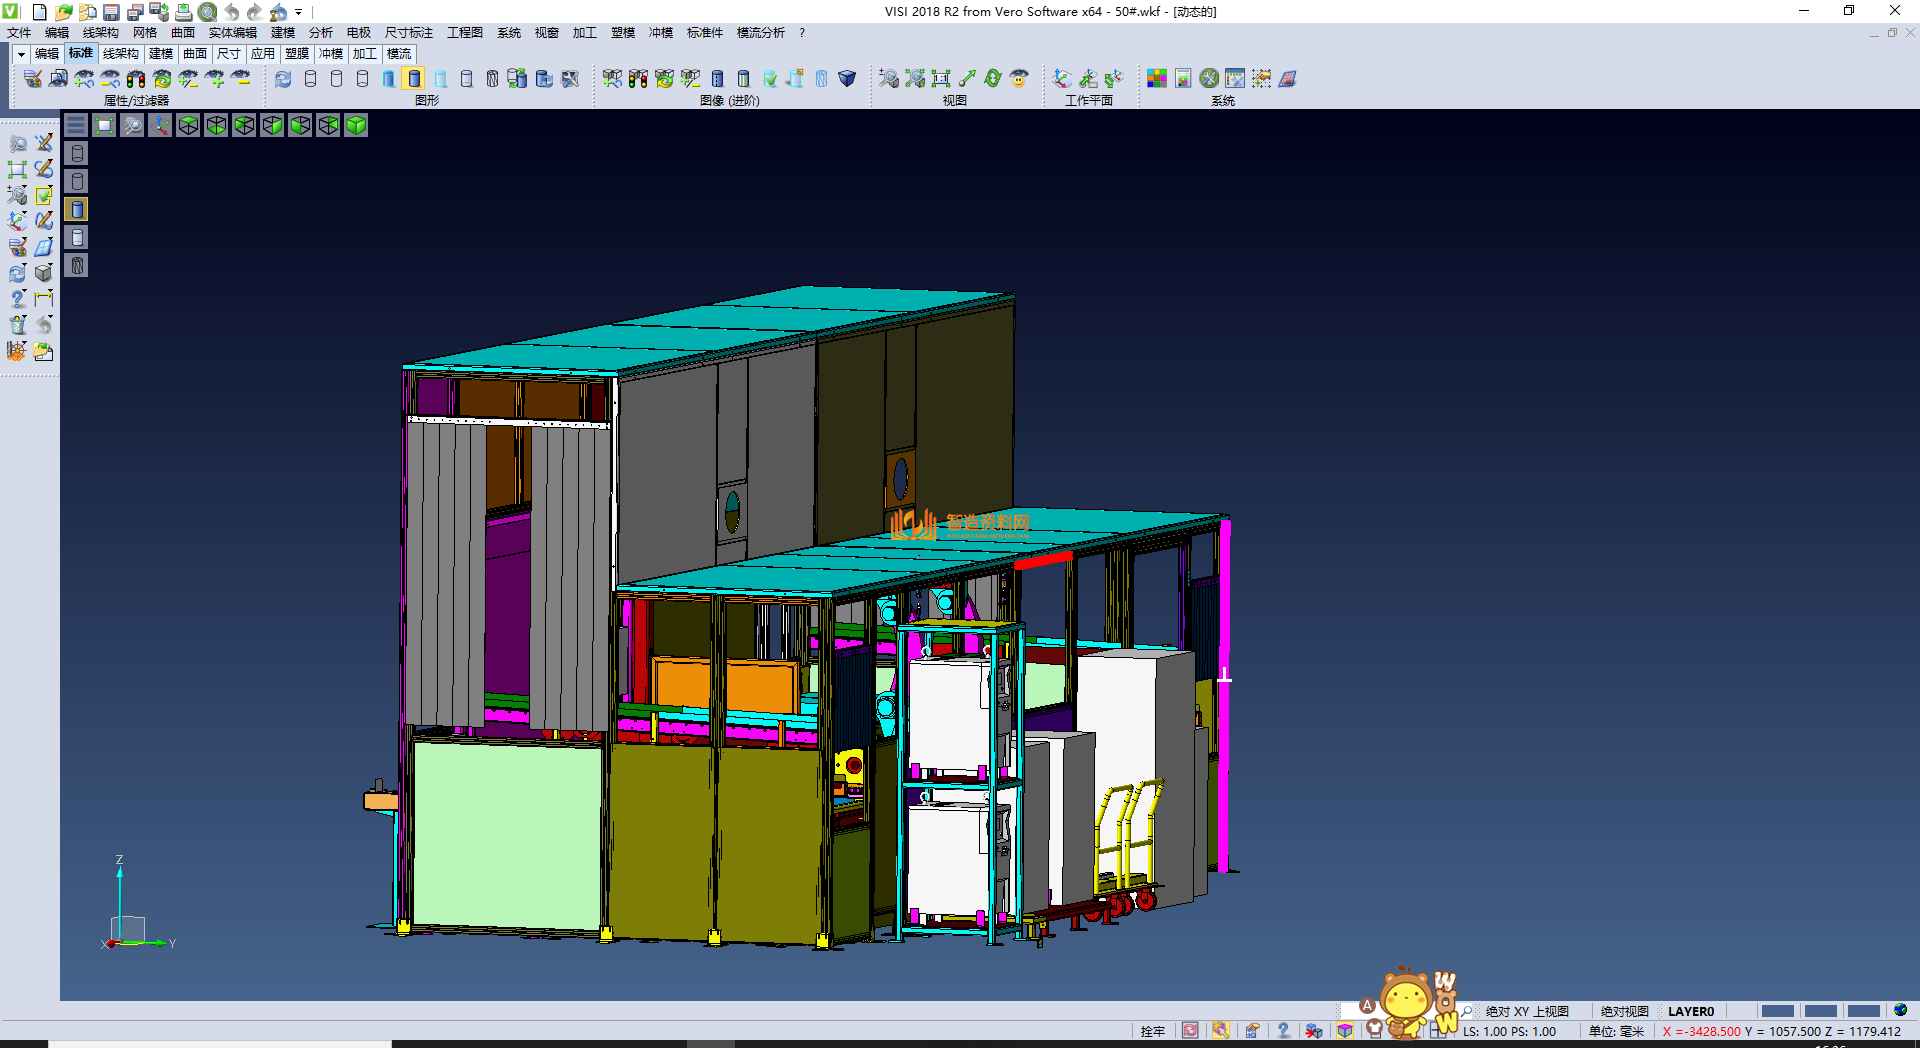The width and height of the screenshot is (1920, 1048).
Task: Click the green refresh arrows view icon
Action: (993, 79)
